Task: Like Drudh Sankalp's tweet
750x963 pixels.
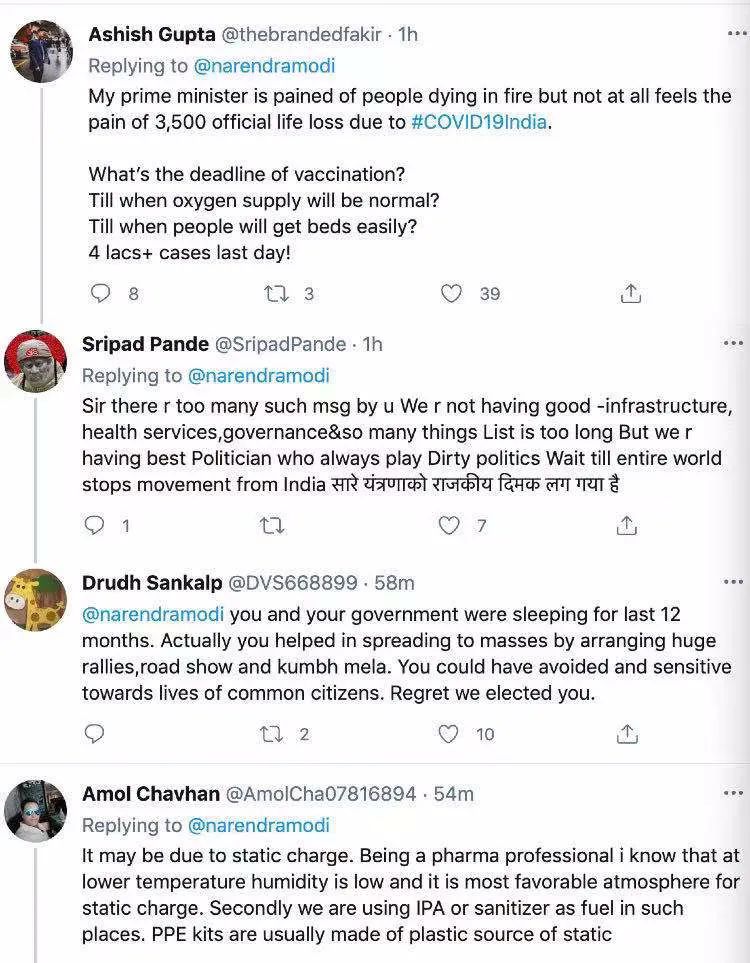Action: coord(448,733)
